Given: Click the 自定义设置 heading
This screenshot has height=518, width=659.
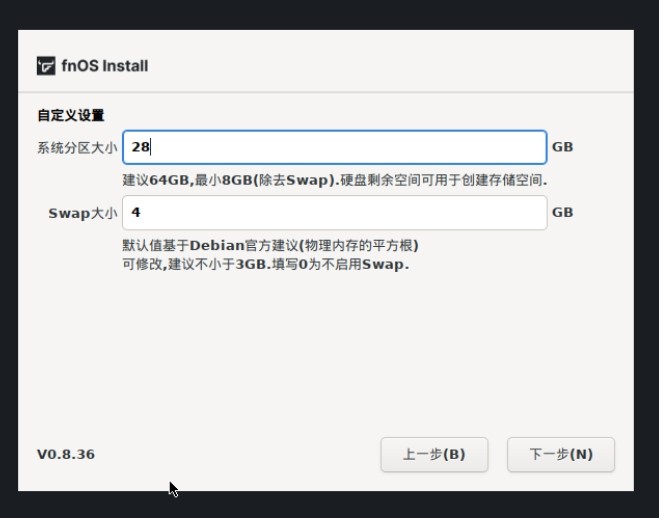Looking at the screenshot, I should tap(71, 115).
